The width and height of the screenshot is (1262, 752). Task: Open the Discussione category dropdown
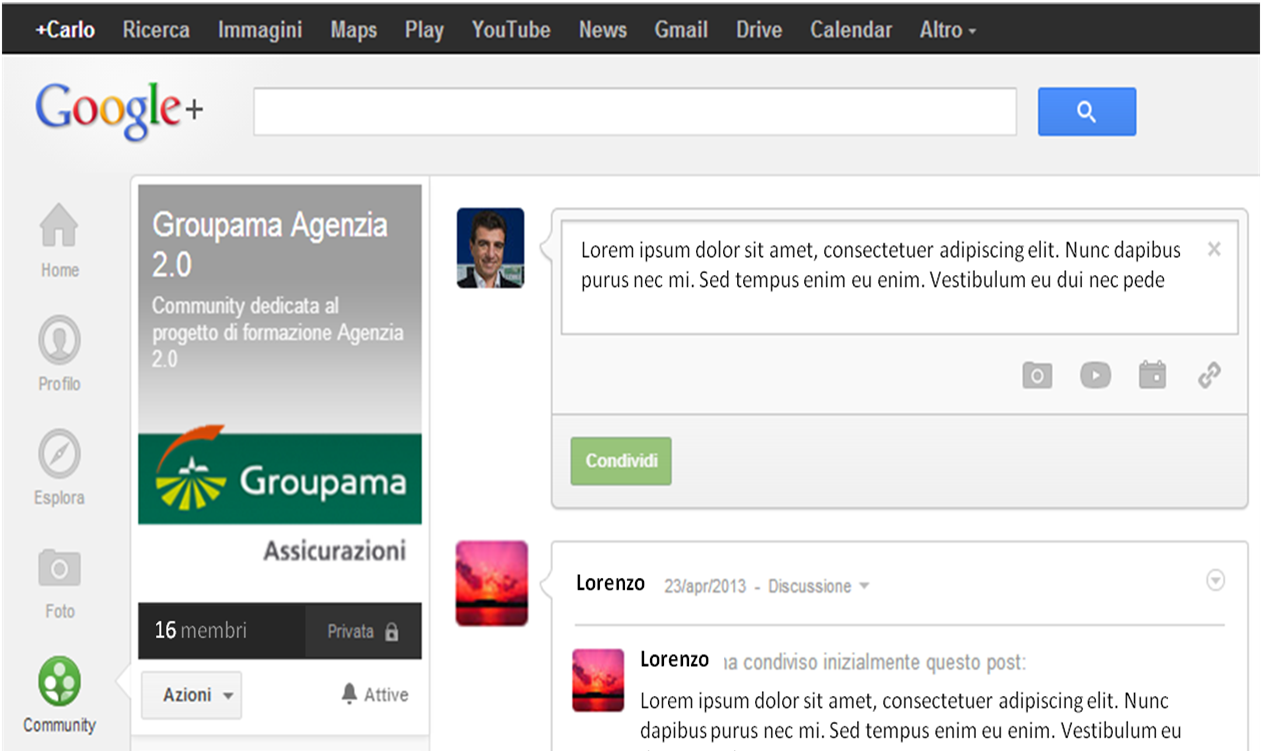(818, 586)
